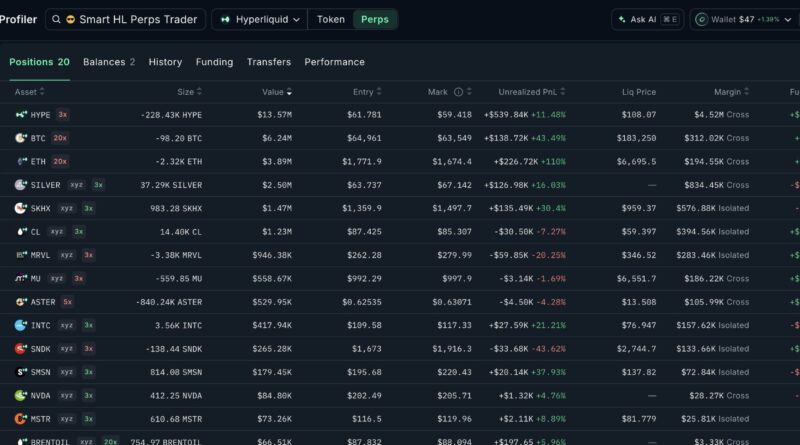Click the SMSN asset icon
This screenshot has height=445, width=800.
pyautogui.click(x=21, y=372)
